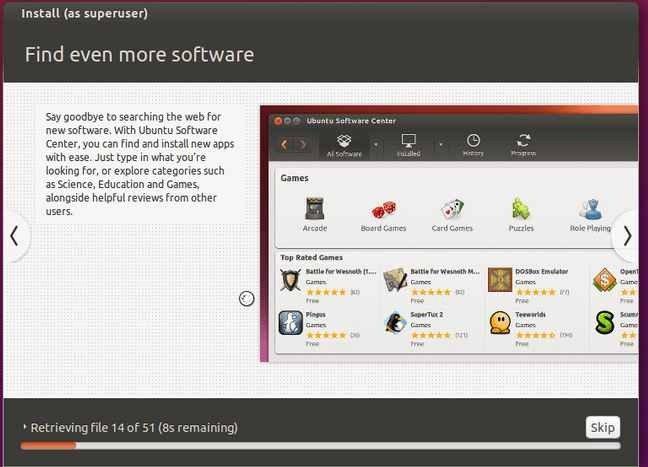Open the Installed dropdown arrow
This screenshot has height=467, width=648.
coord(441,145)
